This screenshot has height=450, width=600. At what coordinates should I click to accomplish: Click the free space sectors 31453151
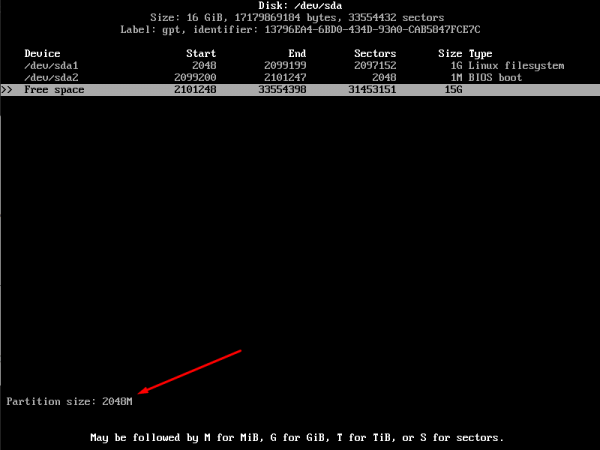point(372,90)
